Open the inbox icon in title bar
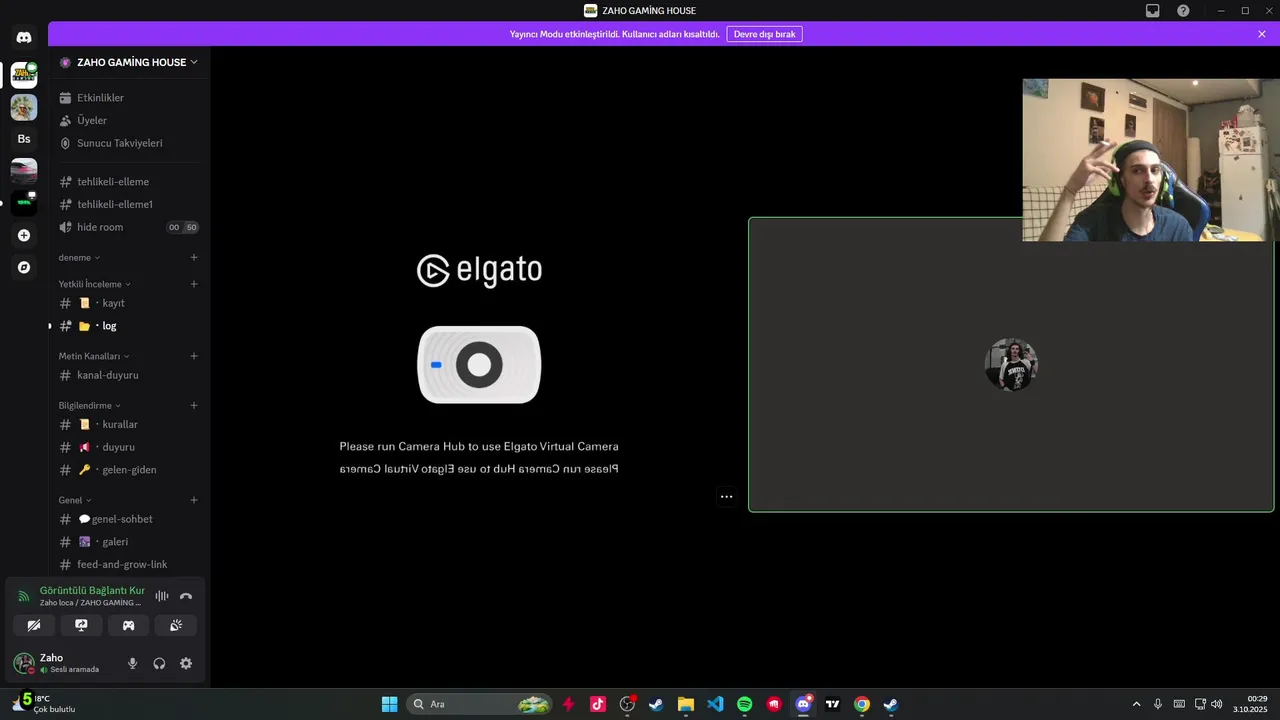 (x=1153, y=10)
